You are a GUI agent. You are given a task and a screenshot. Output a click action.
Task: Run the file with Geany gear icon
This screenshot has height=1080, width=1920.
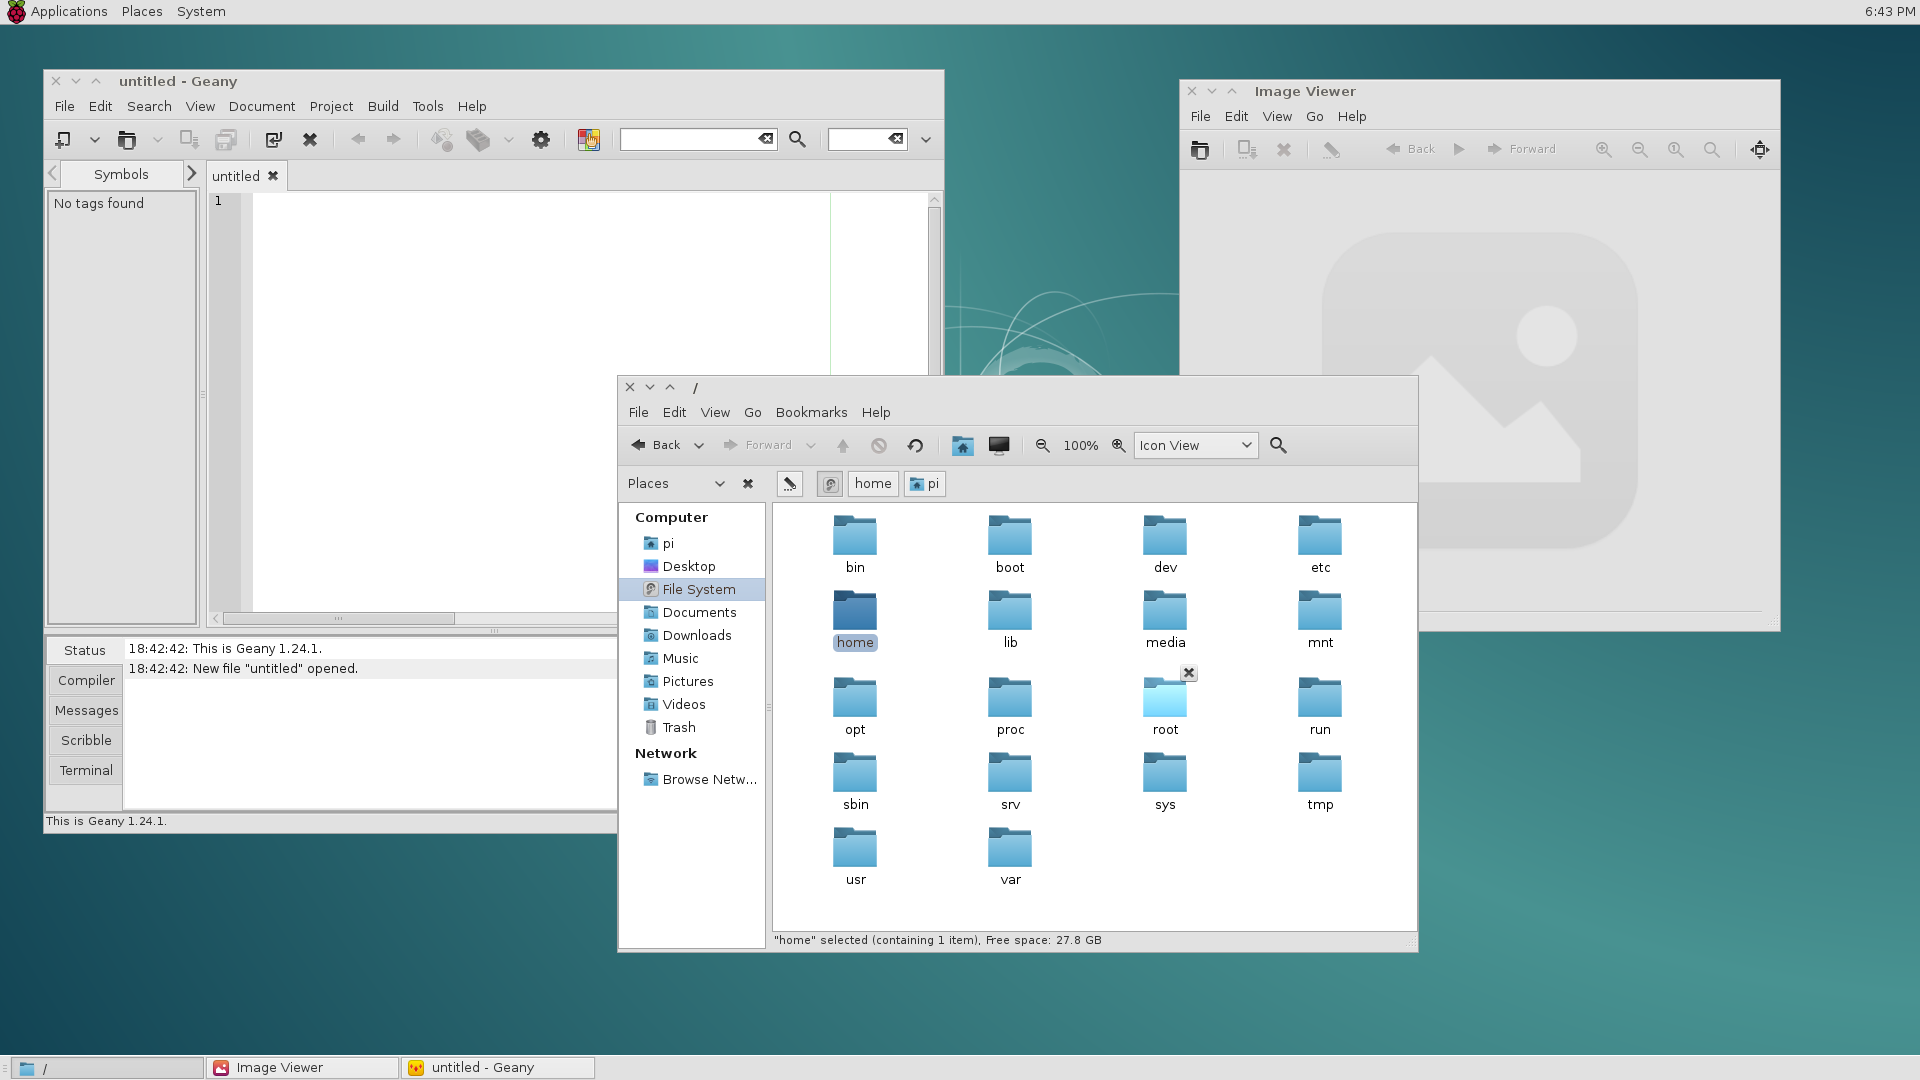[541, 140]
